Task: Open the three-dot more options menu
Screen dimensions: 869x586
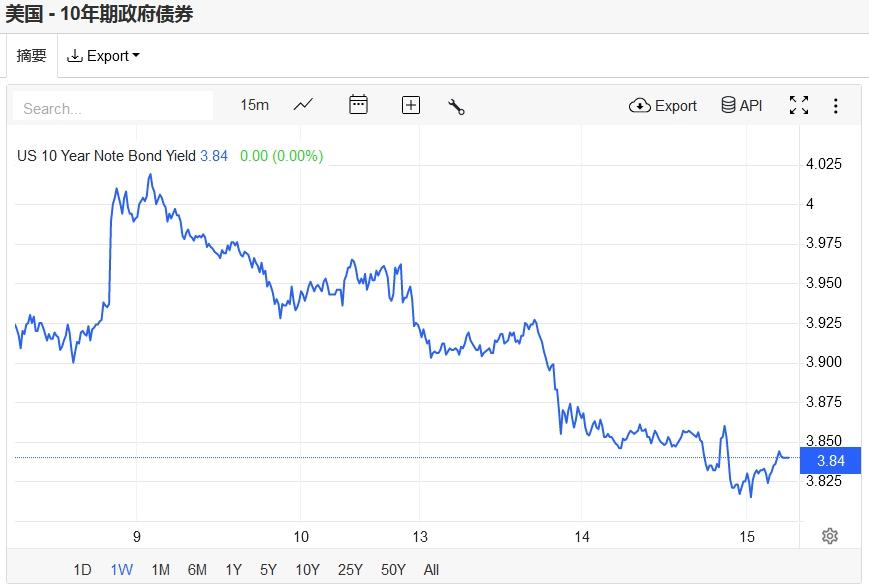Action: (836, 105)
